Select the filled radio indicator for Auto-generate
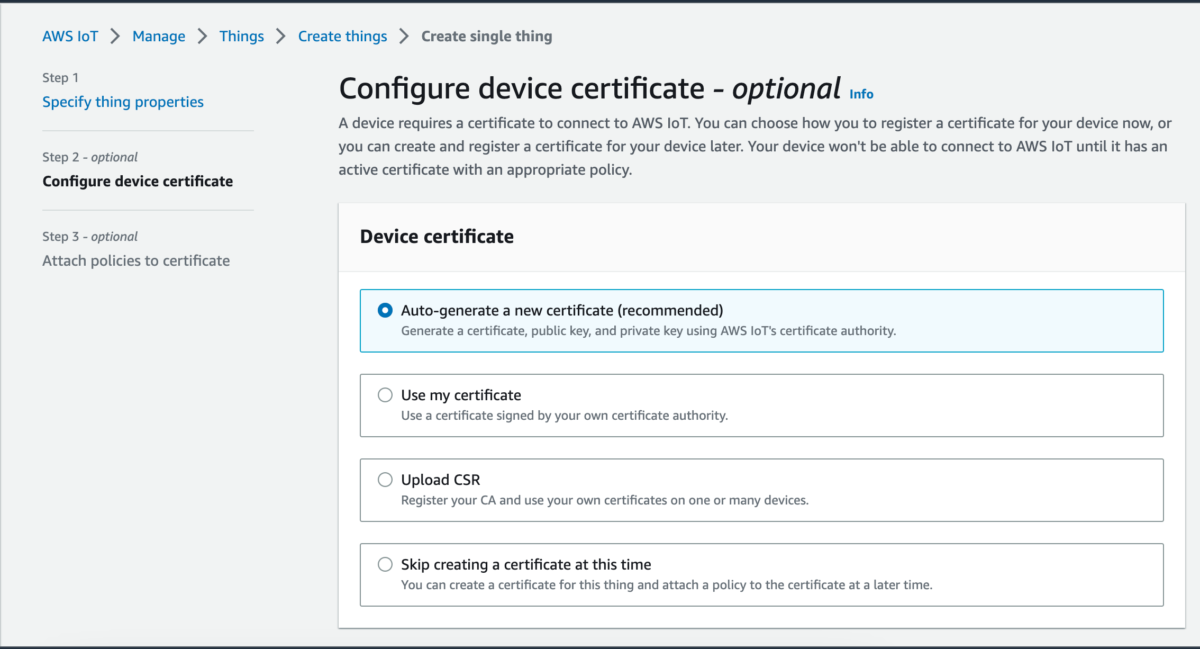The width and height of the screenshot is (1200, 649). pyautogui.click(x=385, y=310)
